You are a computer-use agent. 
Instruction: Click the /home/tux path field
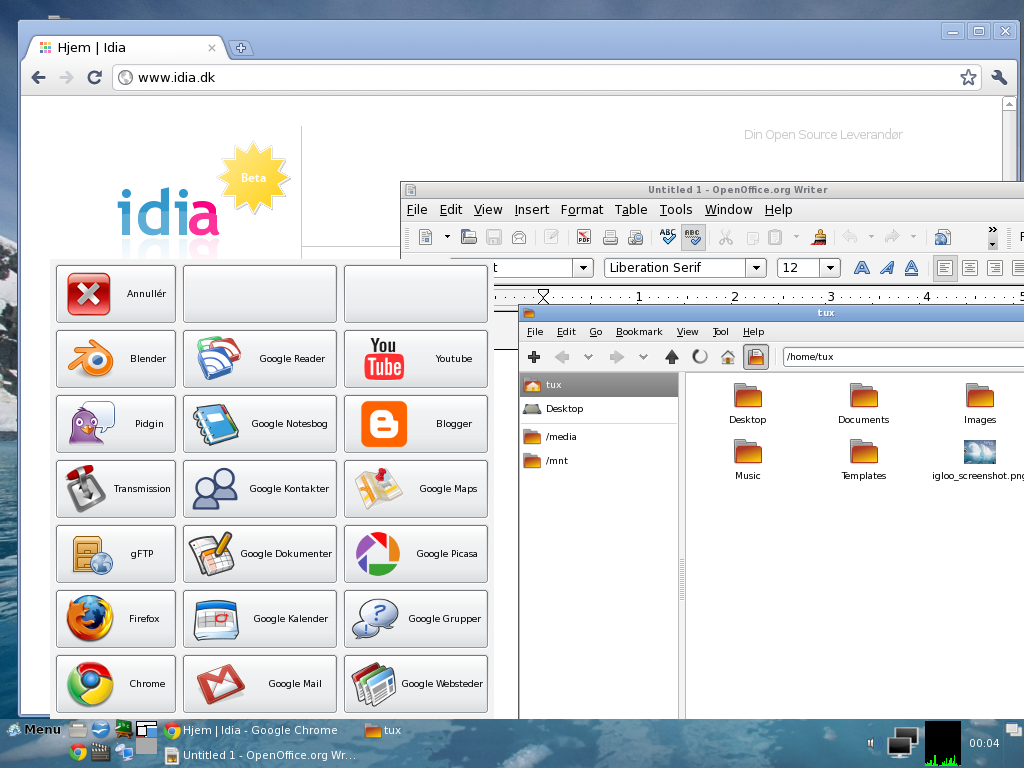(903, 357)
